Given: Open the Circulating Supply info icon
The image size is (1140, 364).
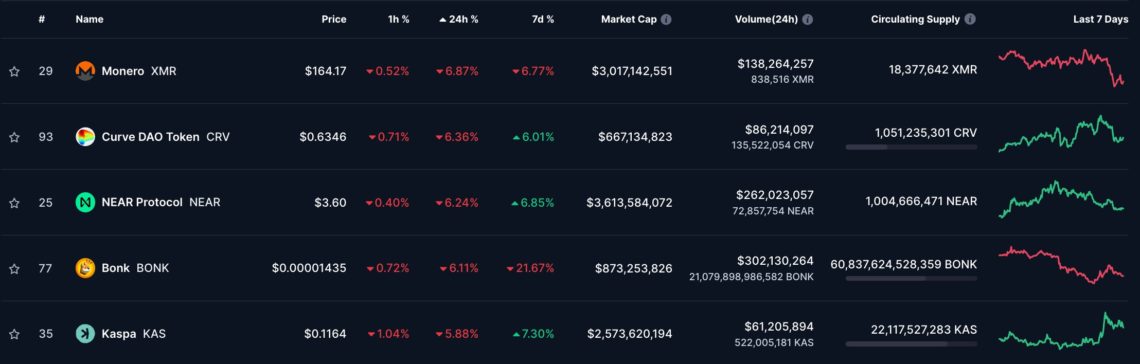Looking at the screenshot, I should 970,20.
